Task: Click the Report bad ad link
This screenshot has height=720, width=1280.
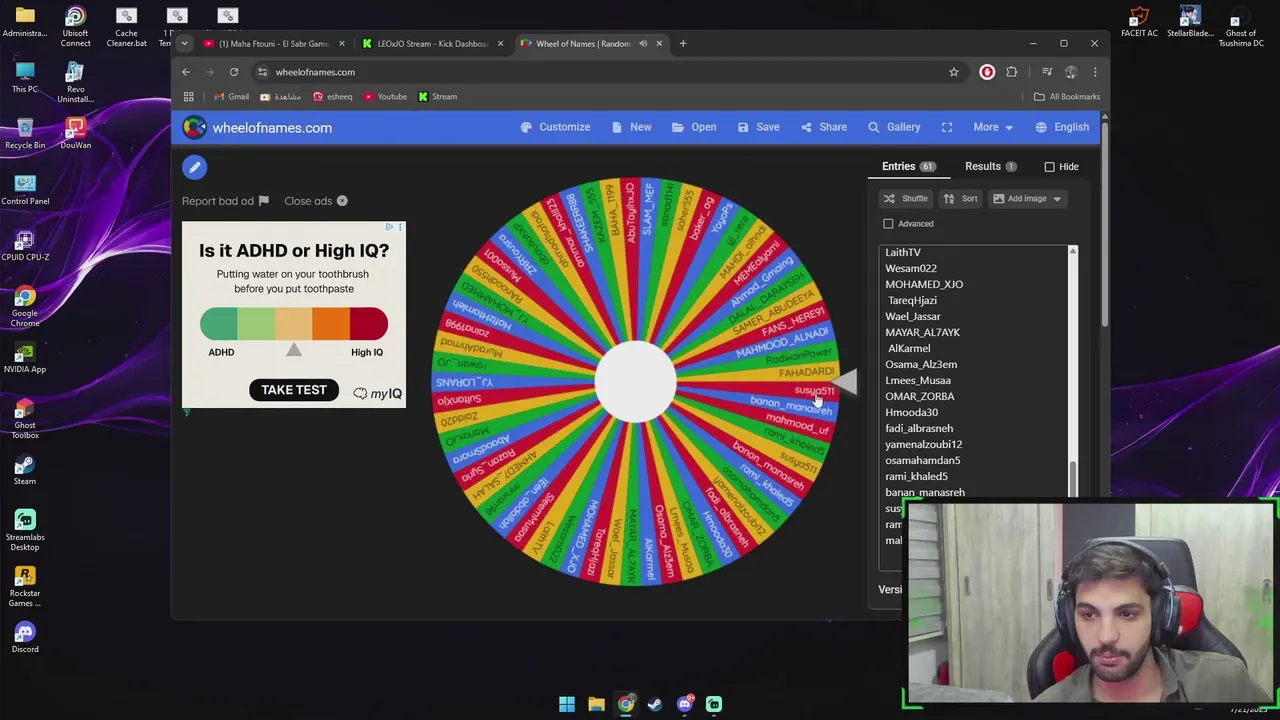Action: pos(225,201)
